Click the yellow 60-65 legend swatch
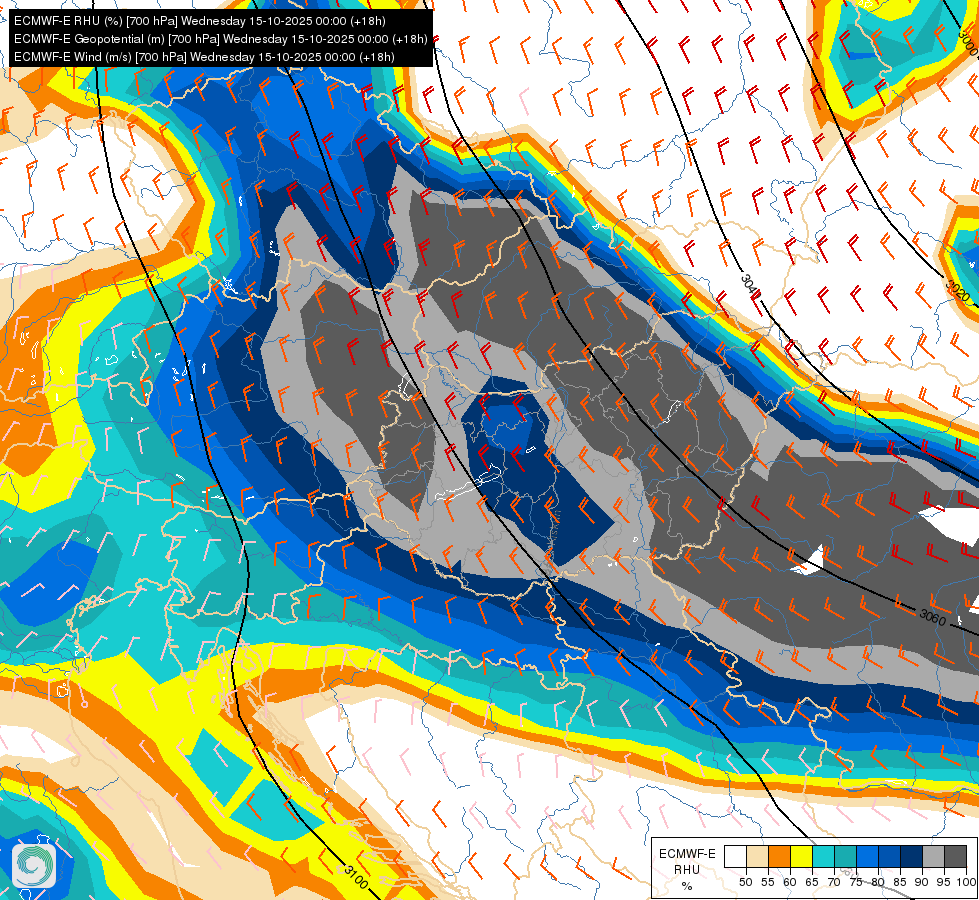 [800, 856]
